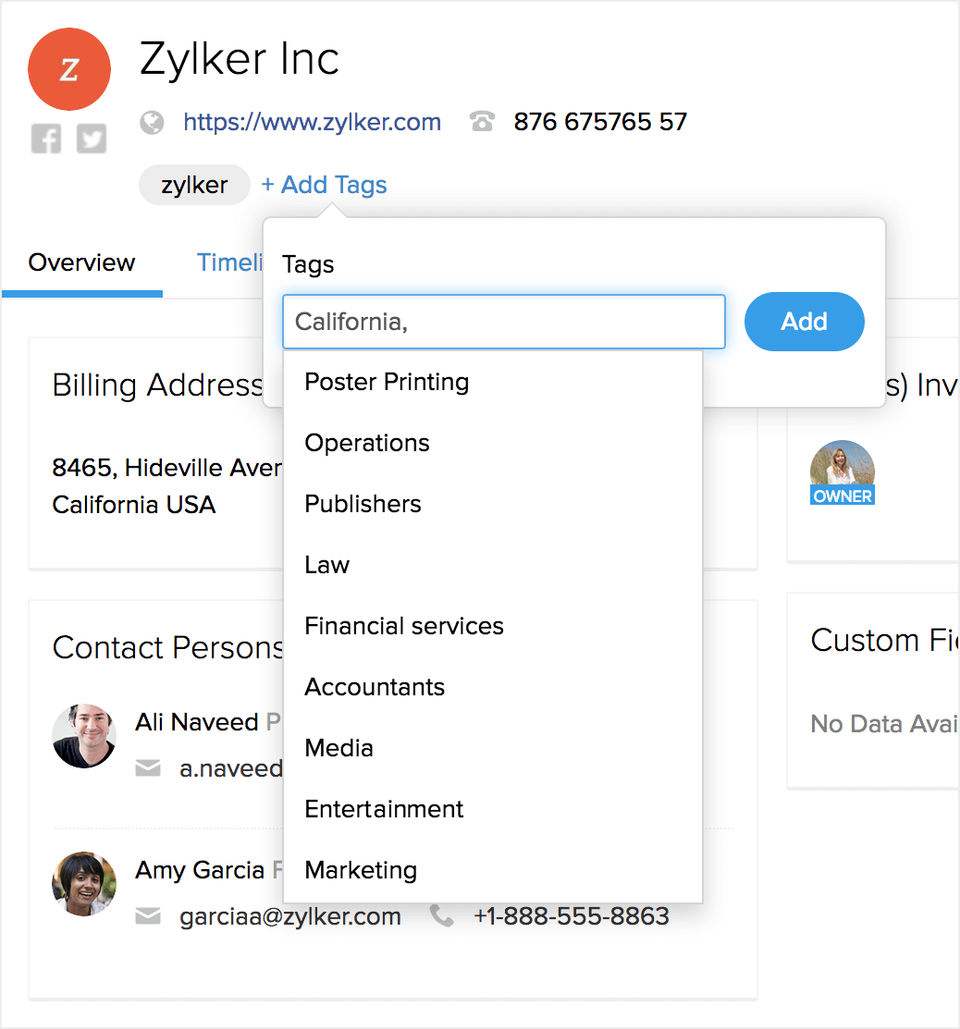Screen dimensions: 960x1029
Task: Click the existing zylker tag chip
Action: tap(194, 185)
